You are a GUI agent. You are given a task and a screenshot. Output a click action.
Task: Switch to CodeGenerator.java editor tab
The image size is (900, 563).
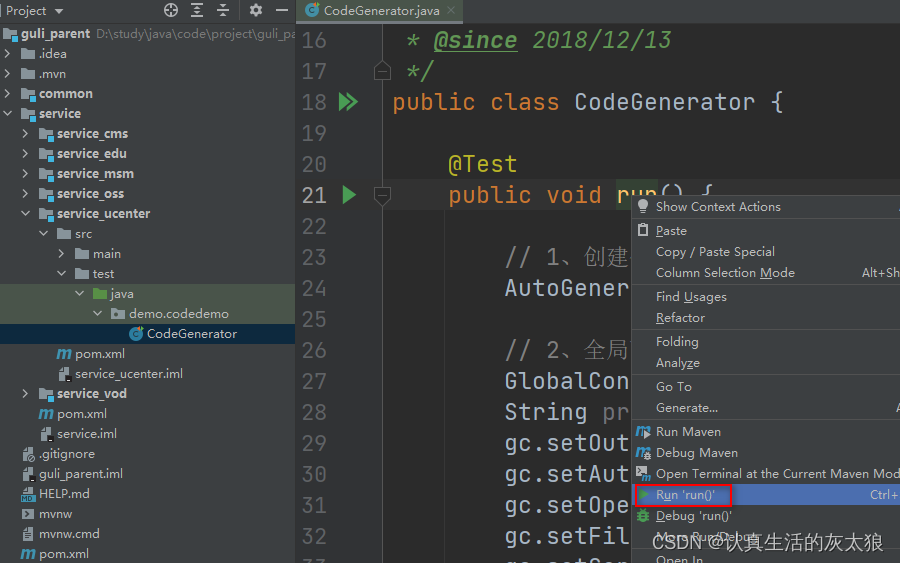[x=381, y=11]
